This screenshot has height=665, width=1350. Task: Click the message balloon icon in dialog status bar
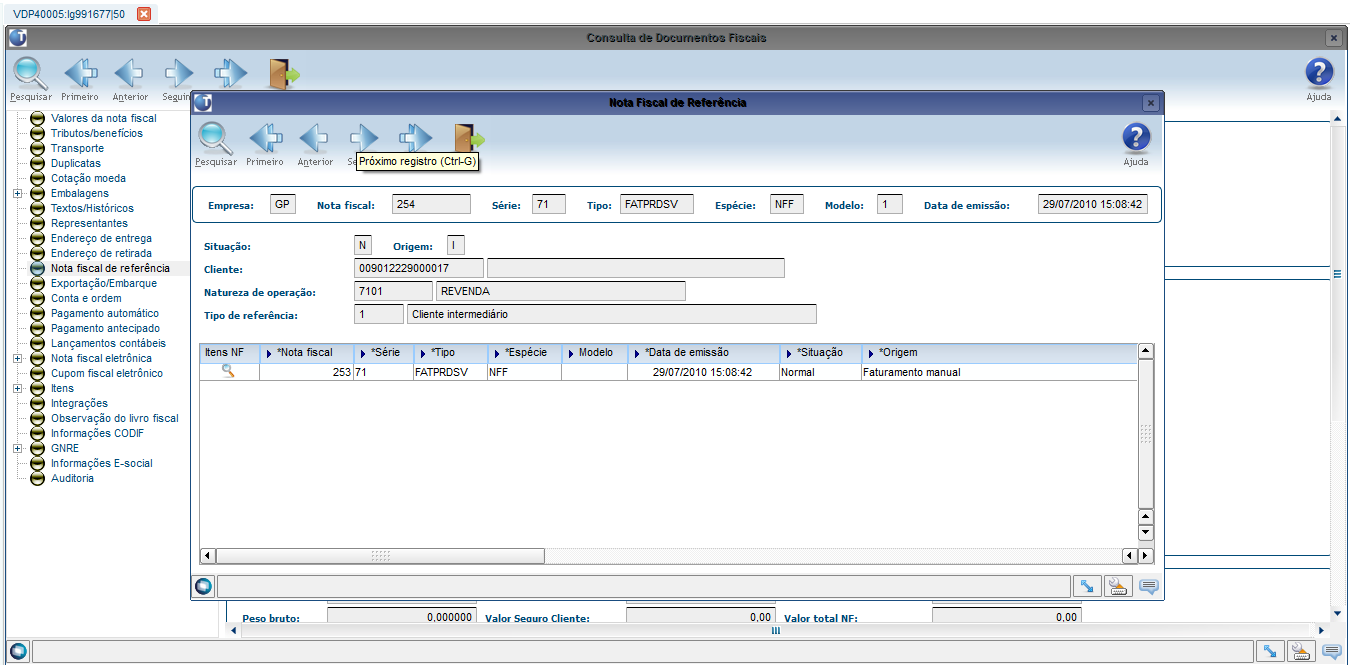(1148, 586)
